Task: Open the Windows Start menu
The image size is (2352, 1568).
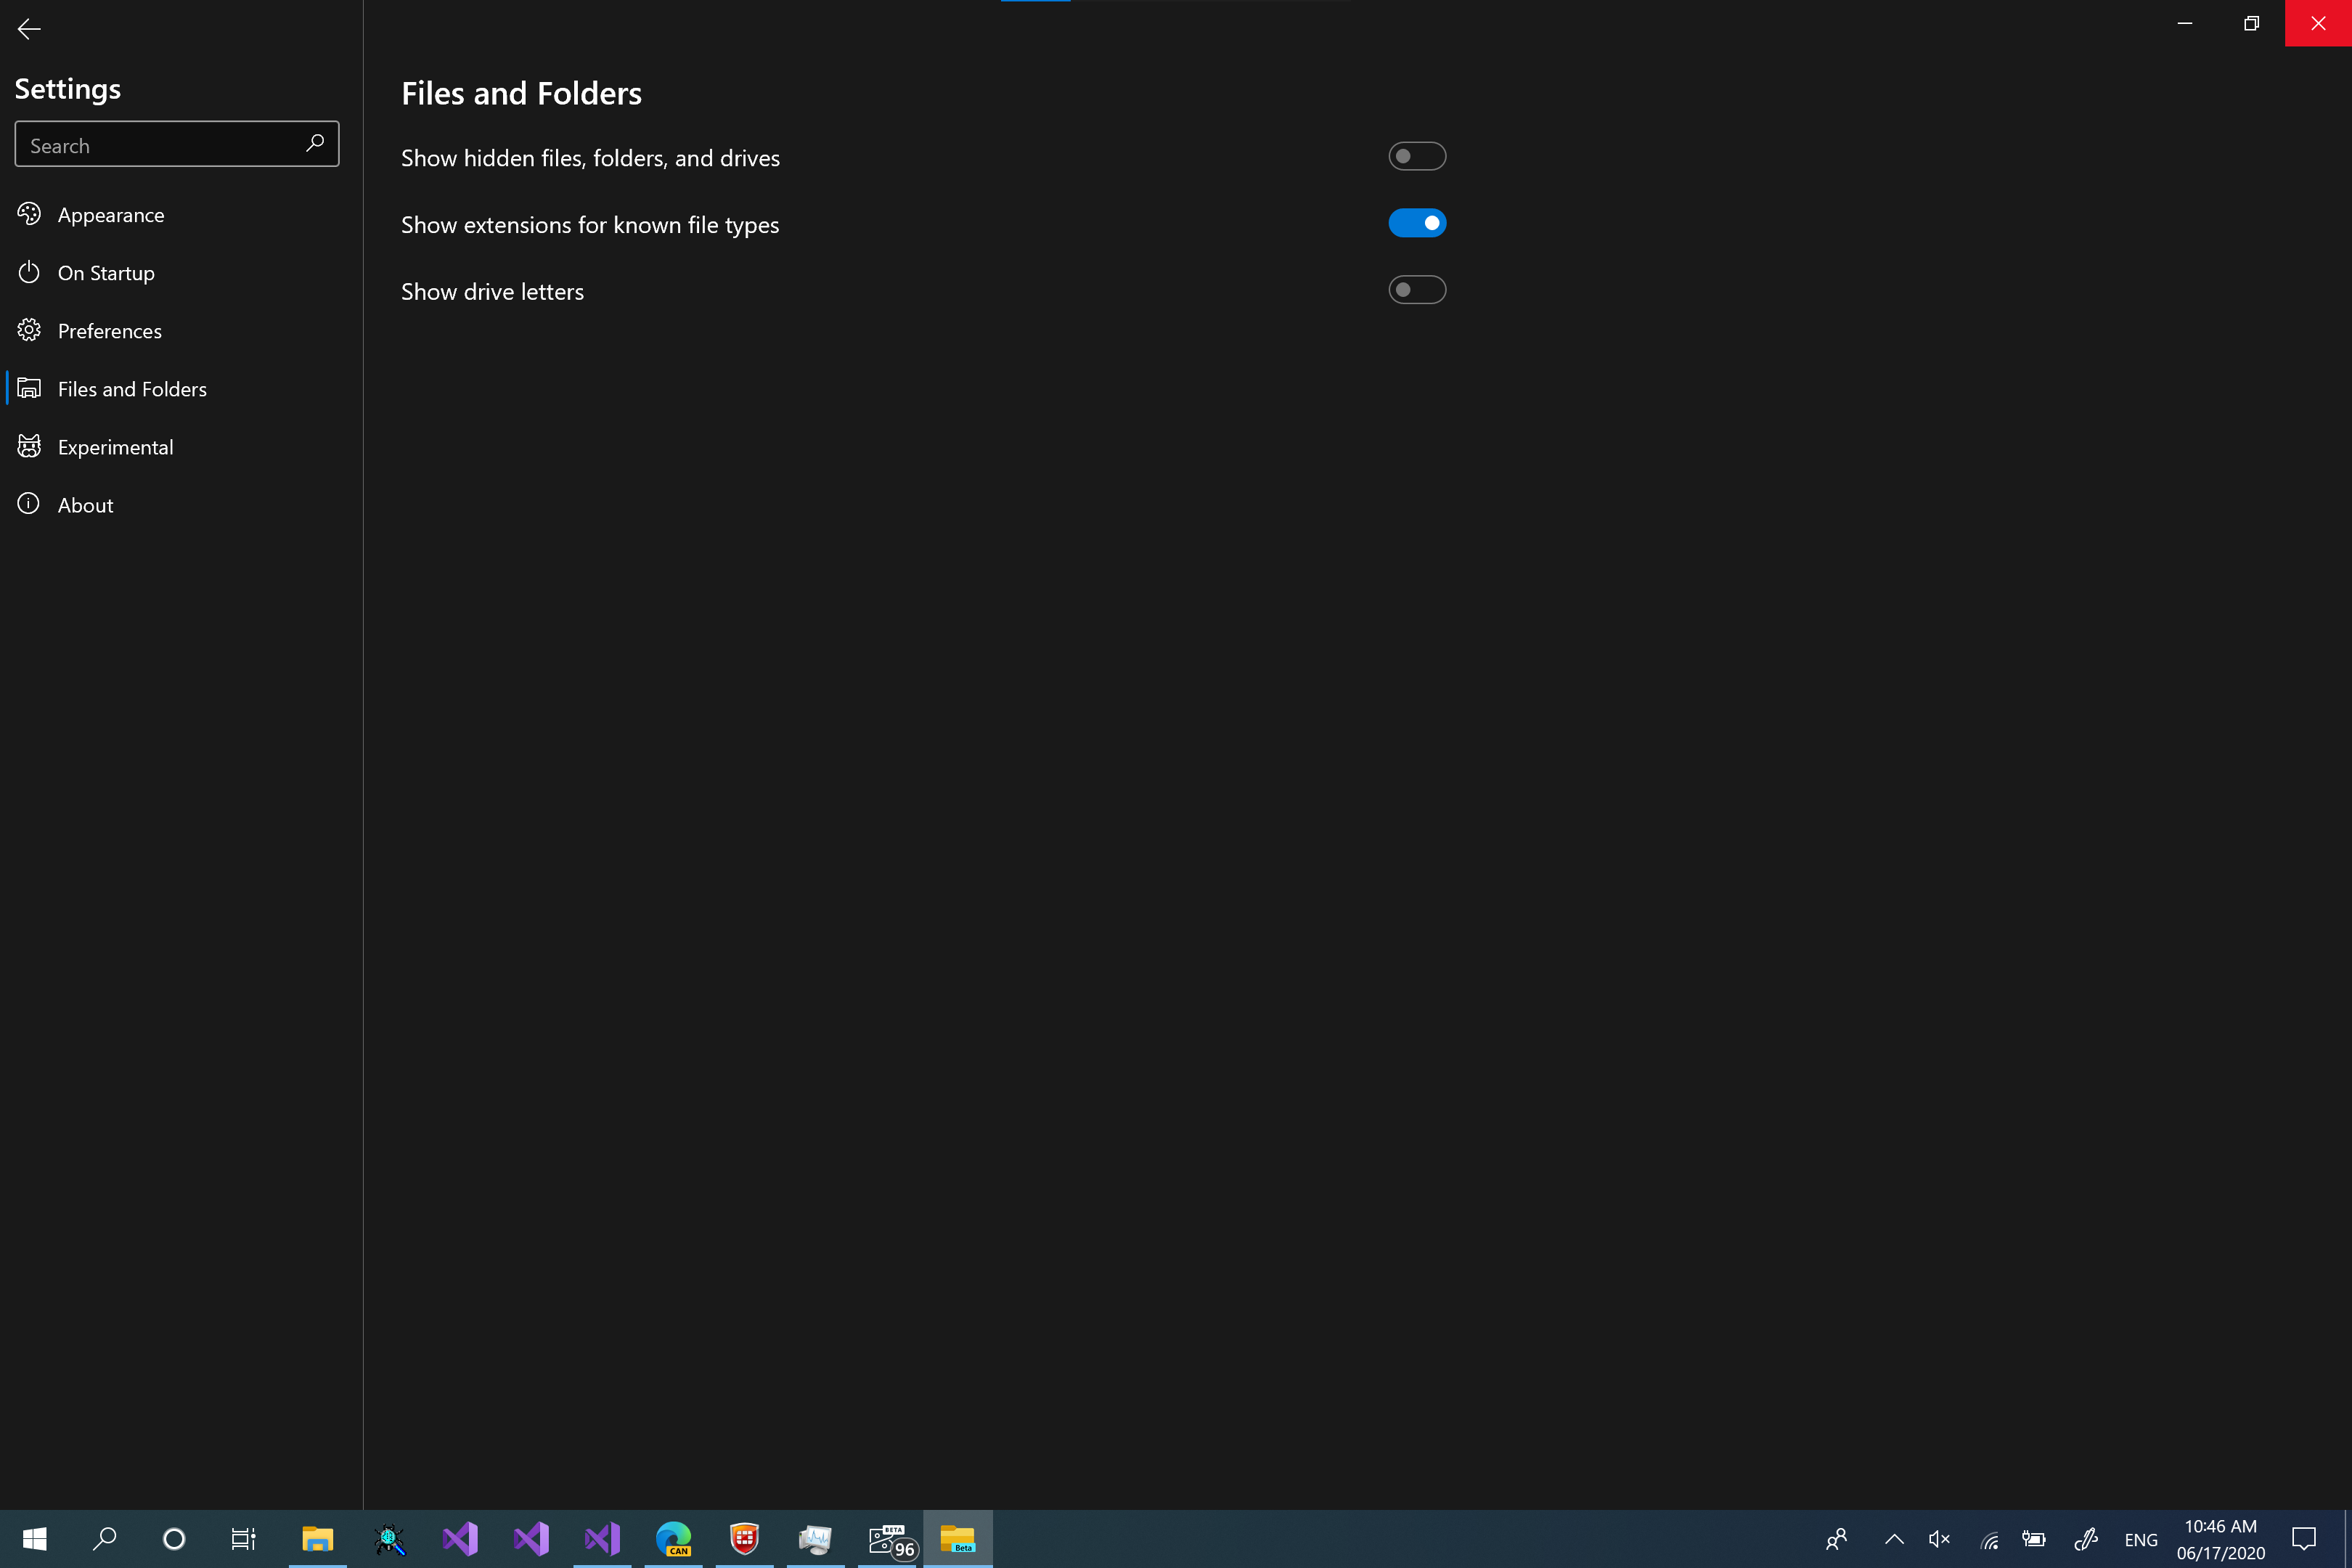Action: coord(34,1539)
